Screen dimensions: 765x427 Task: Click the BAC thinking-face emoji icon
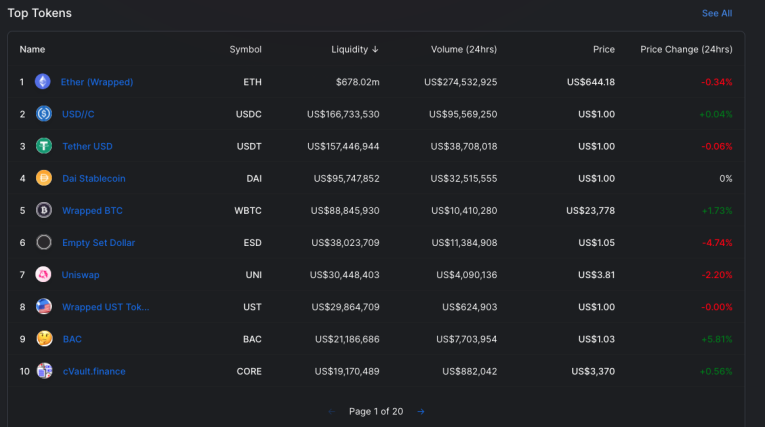[x=44, y=339]
